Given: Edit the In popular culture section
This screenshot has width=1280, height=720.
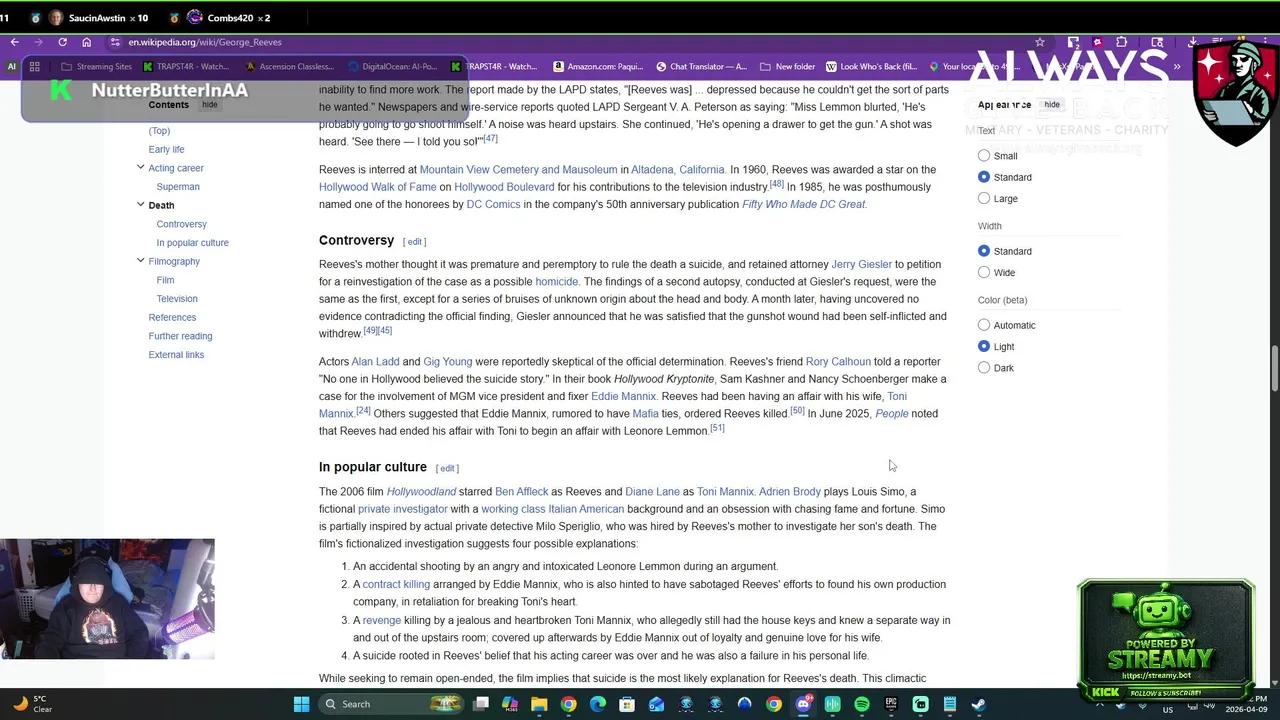Looking at the screenshot, I should [x=447, y=468].
